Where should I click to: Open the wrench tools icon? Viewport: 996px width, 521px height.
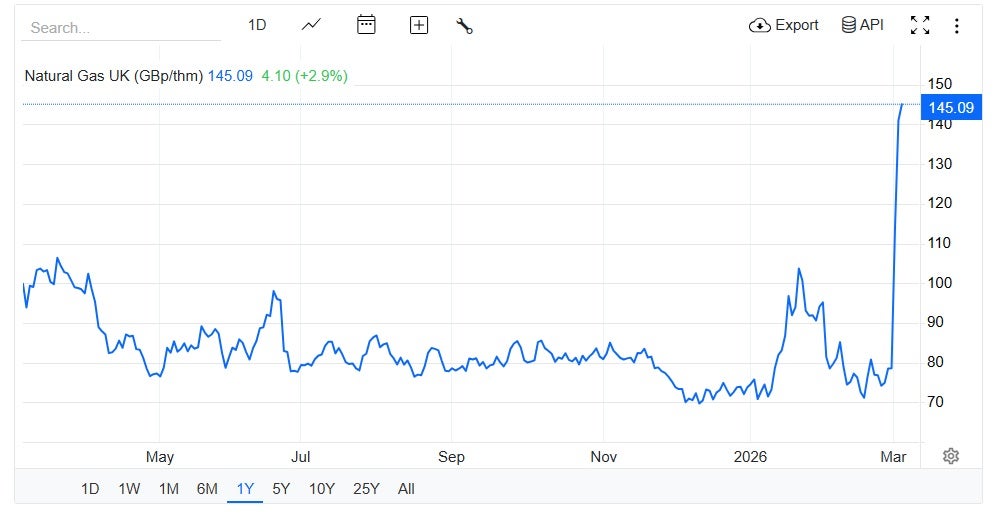pyautogui.click(x=464, y=26)
